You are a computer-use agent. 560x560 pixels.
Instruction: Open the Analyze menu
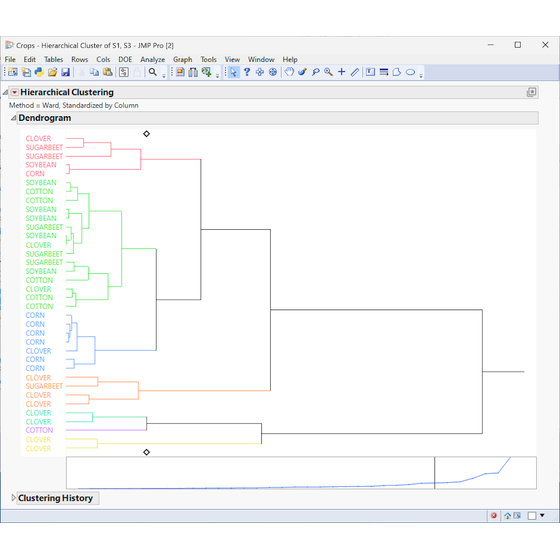152,60
